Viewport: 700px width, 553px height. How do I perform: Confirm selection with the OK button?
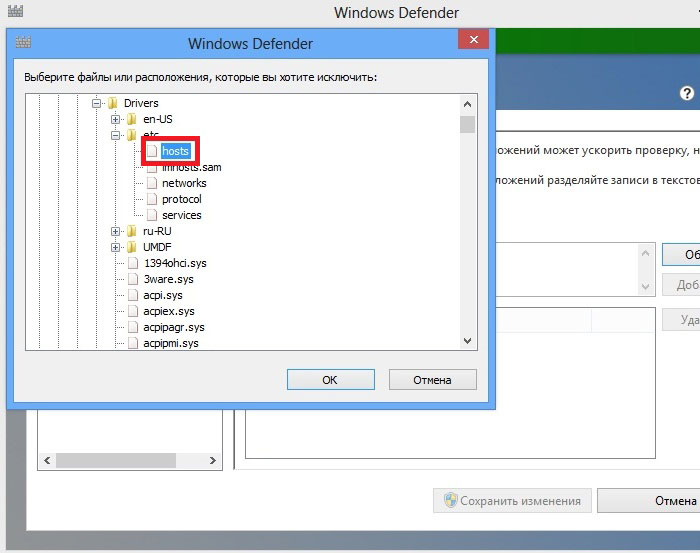point(330,380)
